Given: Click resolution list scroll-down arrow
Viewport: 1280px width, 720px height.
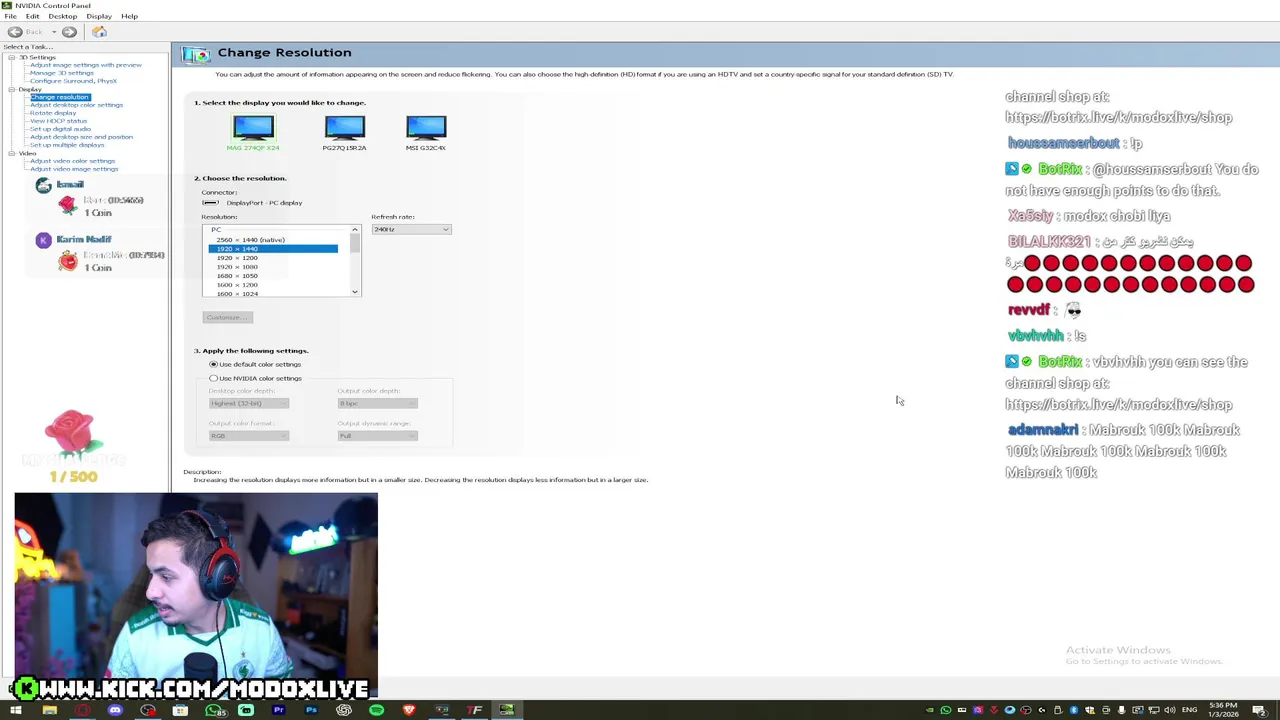Looking at the screenshot, I should [354, 292].
